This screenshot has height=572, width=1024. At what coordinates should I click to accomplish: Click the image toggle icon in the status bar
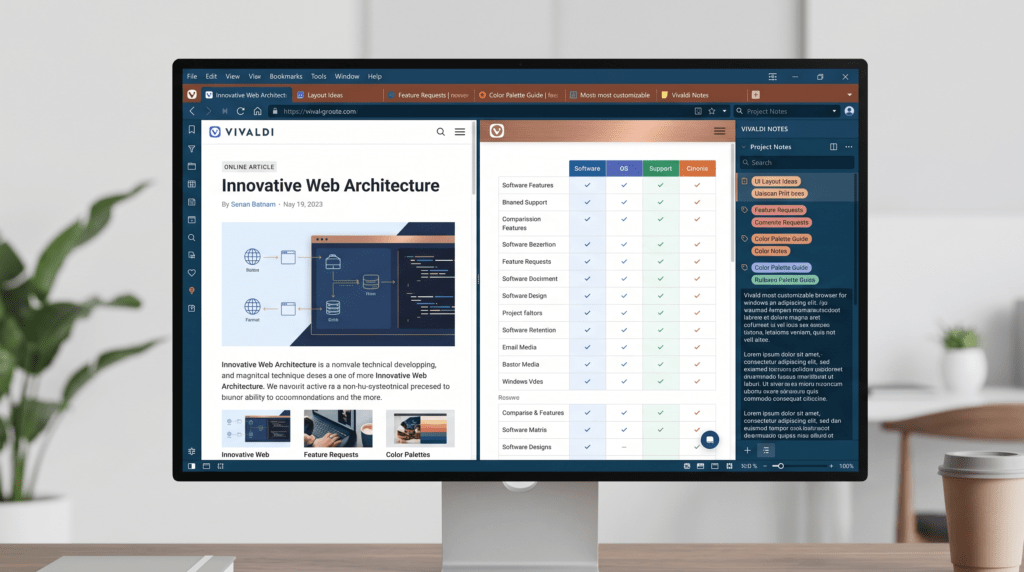click(x=701, y=466)
